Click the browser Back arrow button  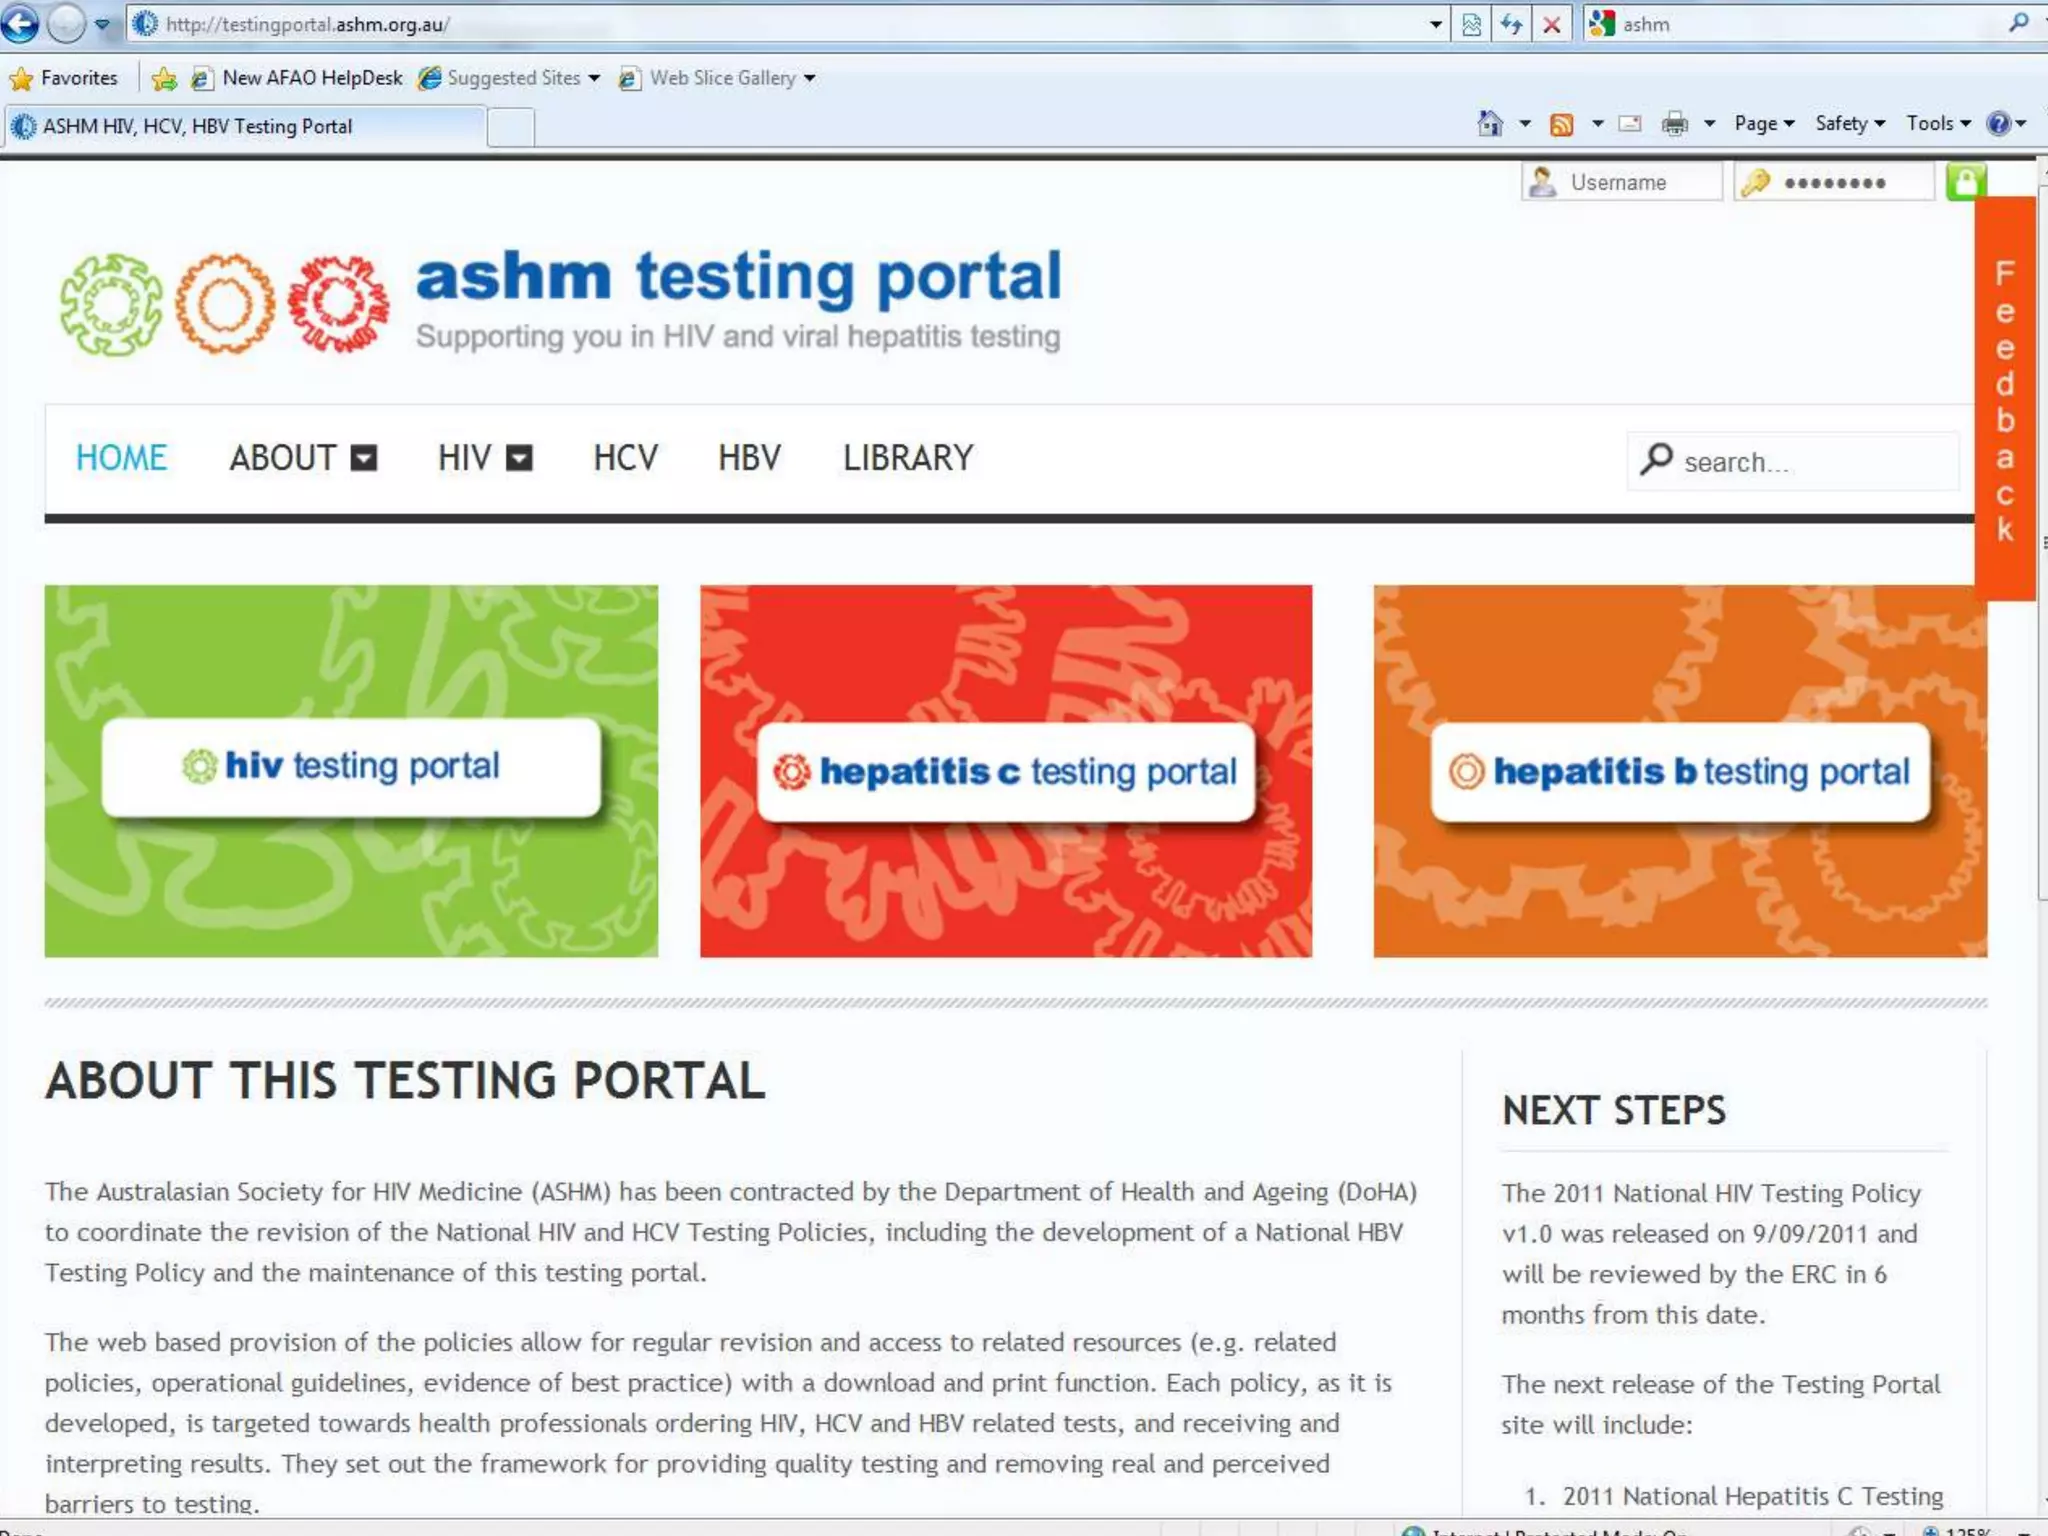tap(21, 24)
